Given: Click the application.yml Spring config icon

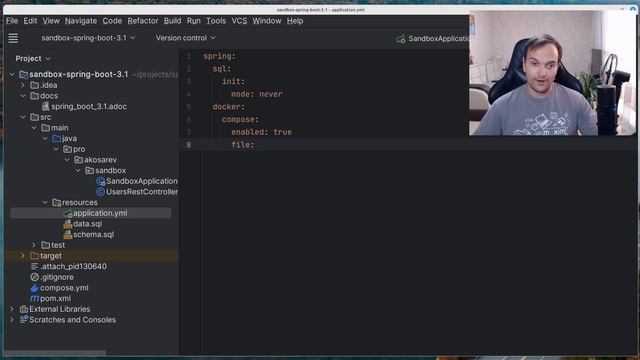Looking at the screenshot, I should coord(68,213).
